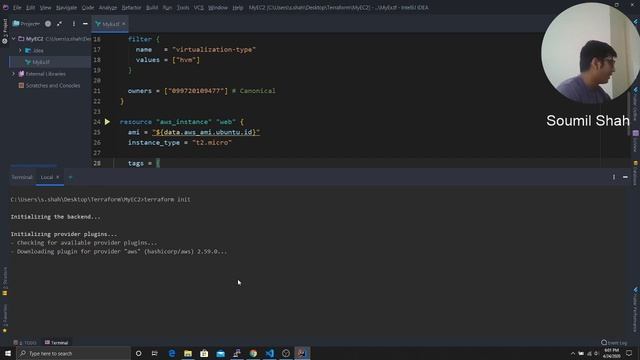Open Terminal panel options (vertical dots)
640x360 pixels.
pos(613,177)
